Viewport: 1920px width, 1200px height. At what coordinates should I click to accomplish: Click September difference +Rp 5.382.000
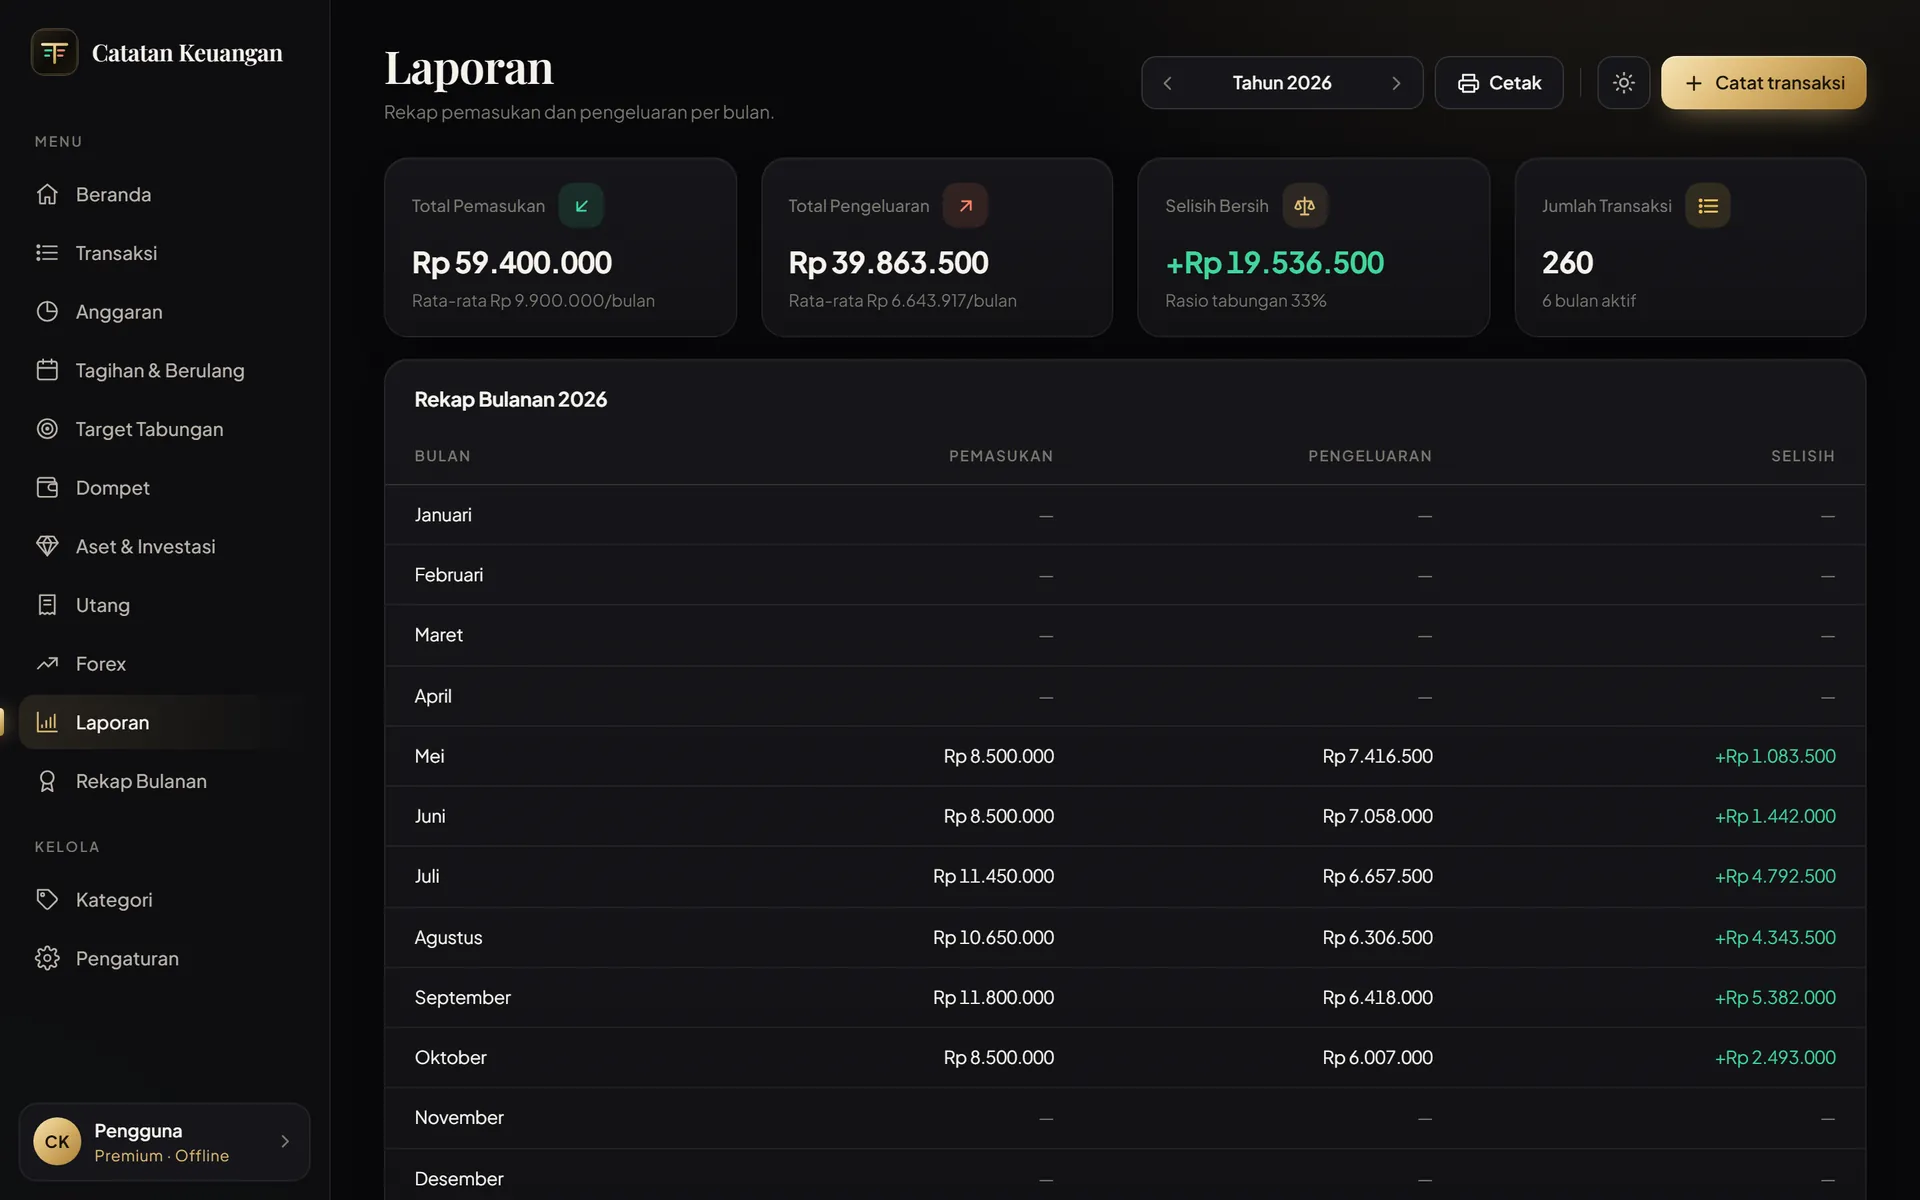[1775, 997]
